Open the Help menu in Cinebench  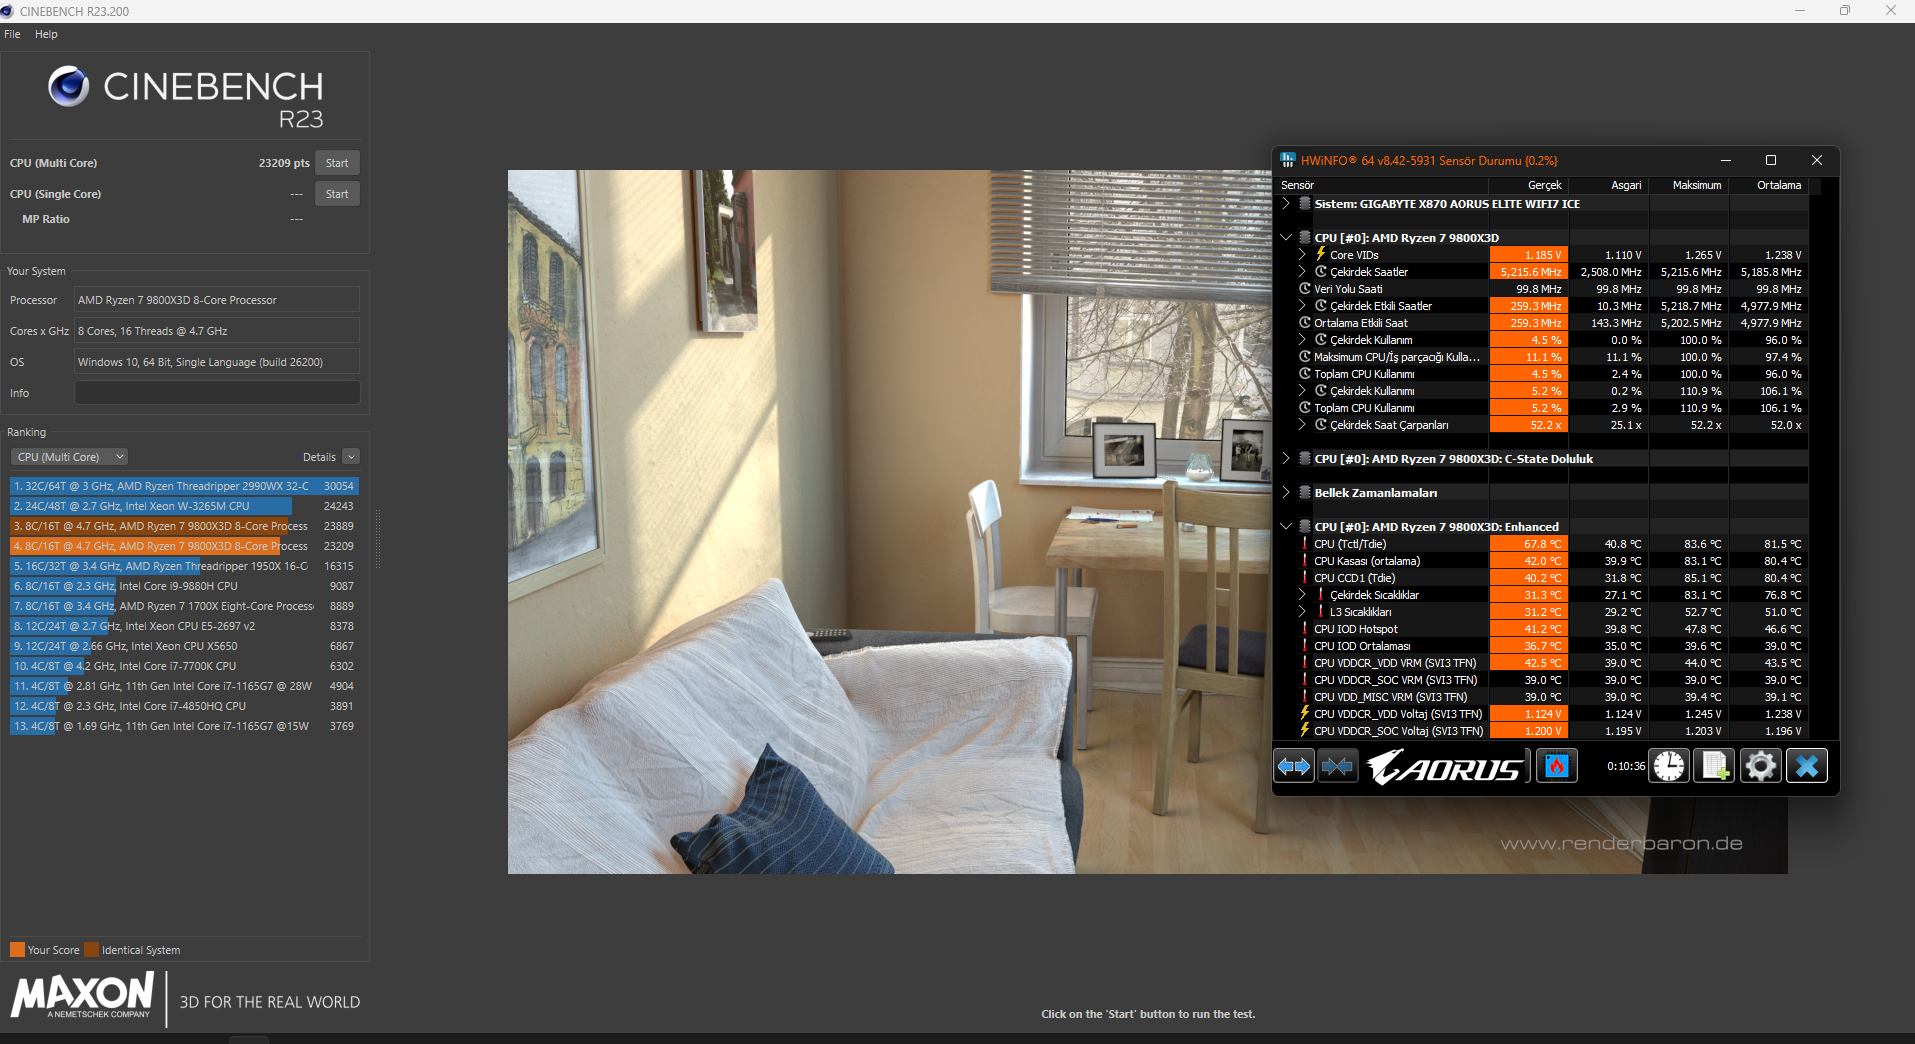[46, 34]
